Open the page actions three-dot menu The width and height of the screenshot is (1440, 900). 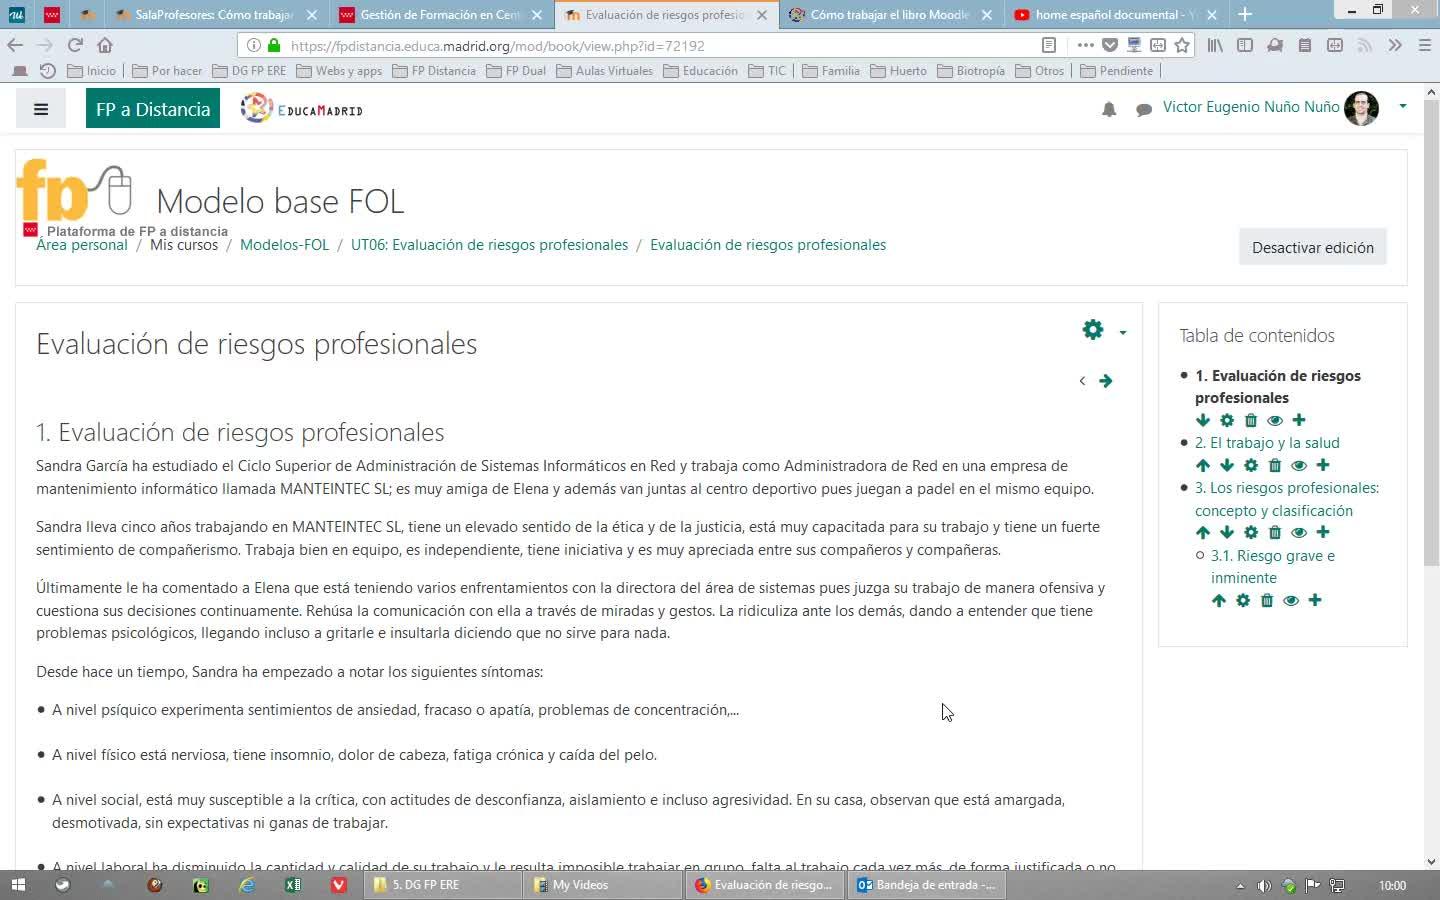coord(1085,45)
